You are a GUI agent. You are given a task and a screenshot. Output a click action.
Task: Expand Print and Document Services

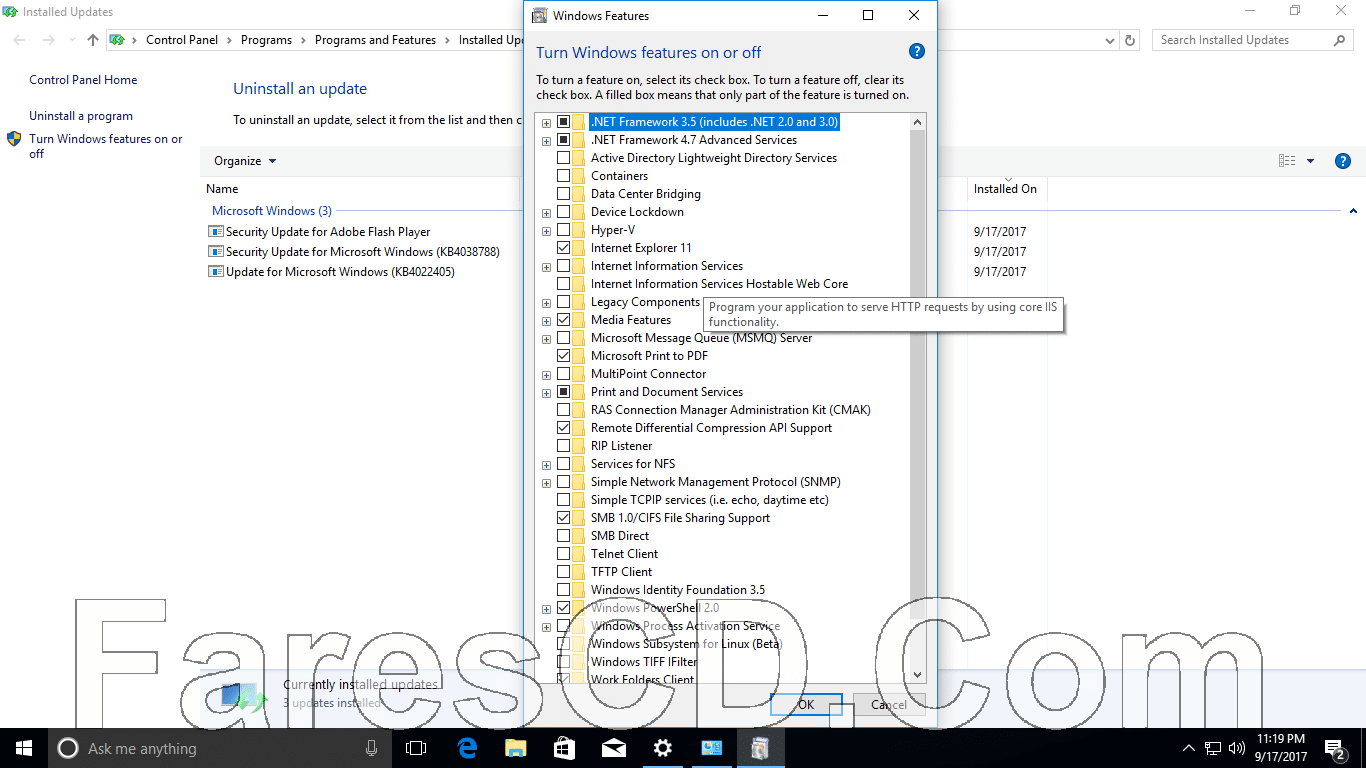pos(546,393)
